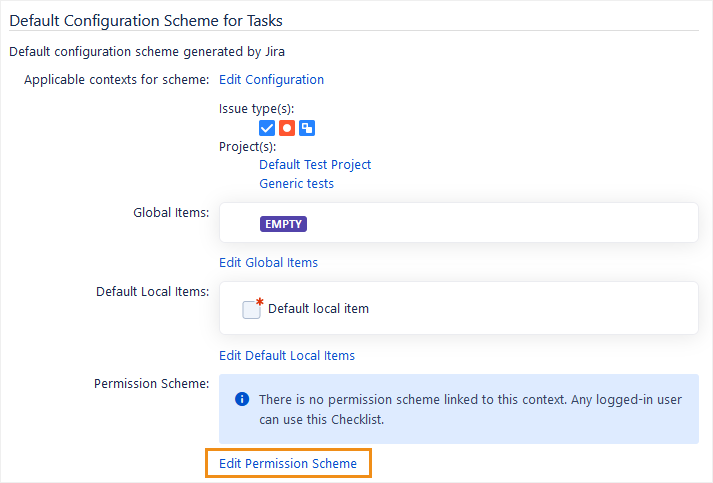This screenshot has width=713, height=483.
Task: Click Edit Default Local Items
Action: [x=286, y=356]
